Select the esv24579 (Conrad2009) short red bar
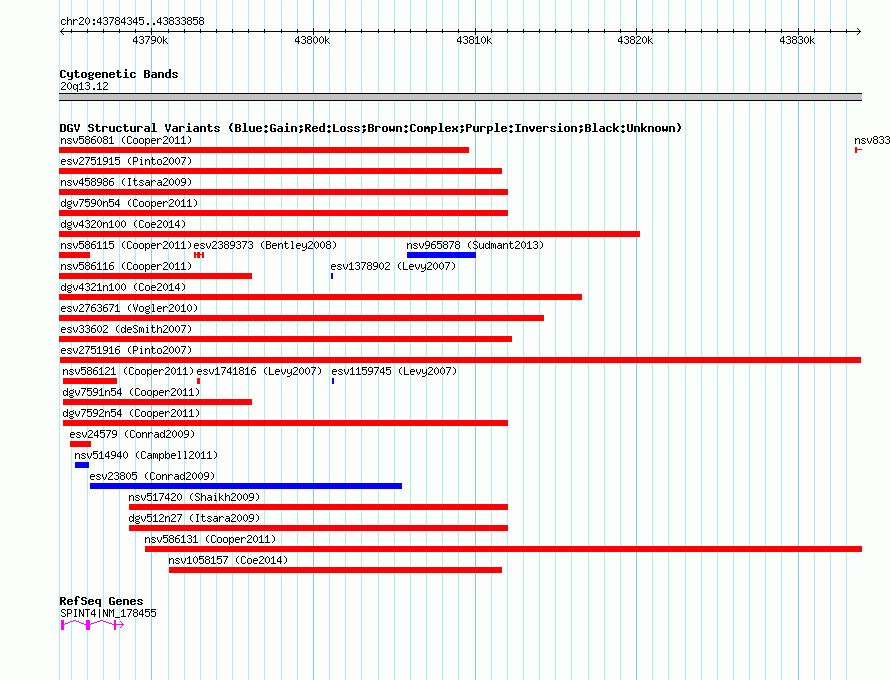Screen dimensions: 890x680 80,444
